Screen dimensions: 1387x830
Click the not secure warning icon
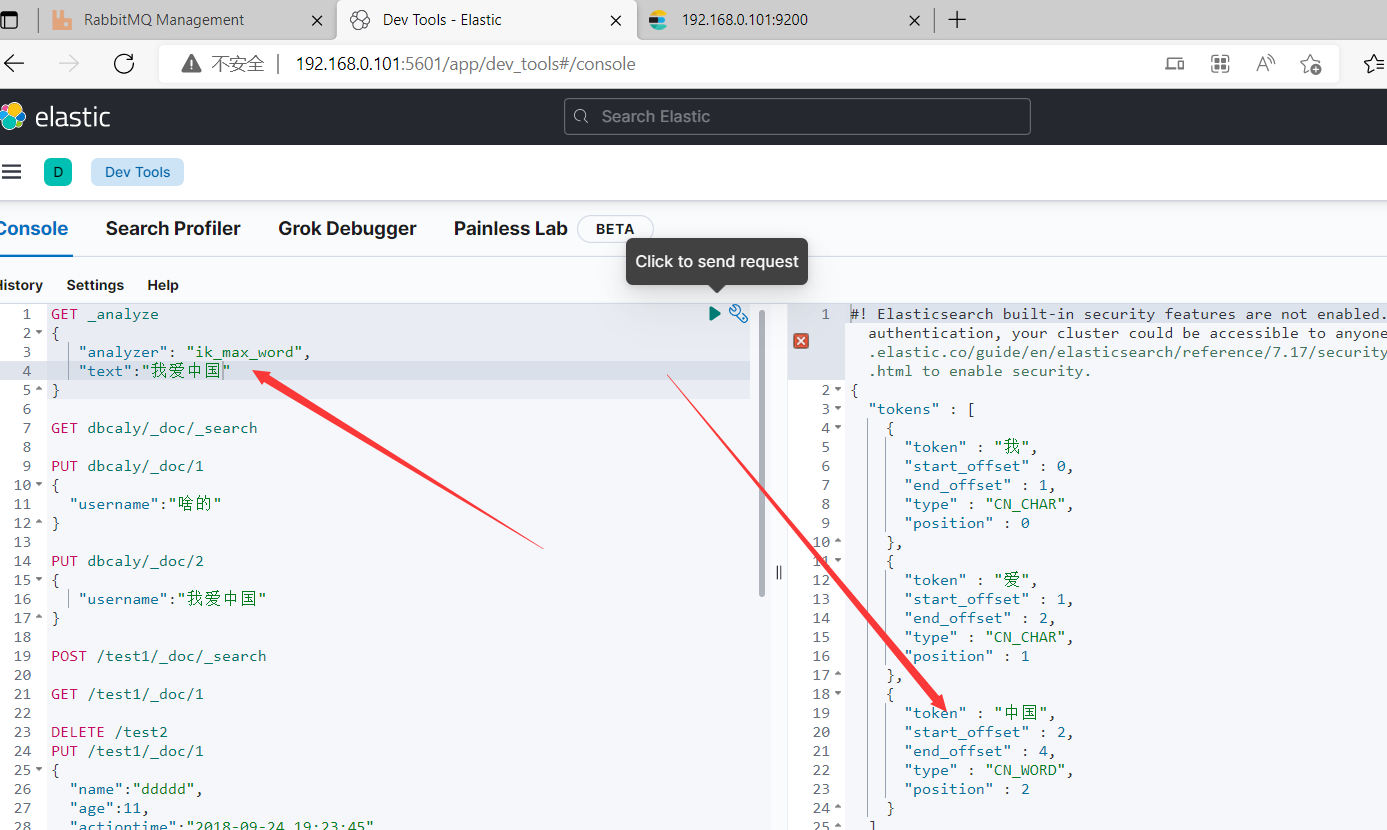point(191,64)
